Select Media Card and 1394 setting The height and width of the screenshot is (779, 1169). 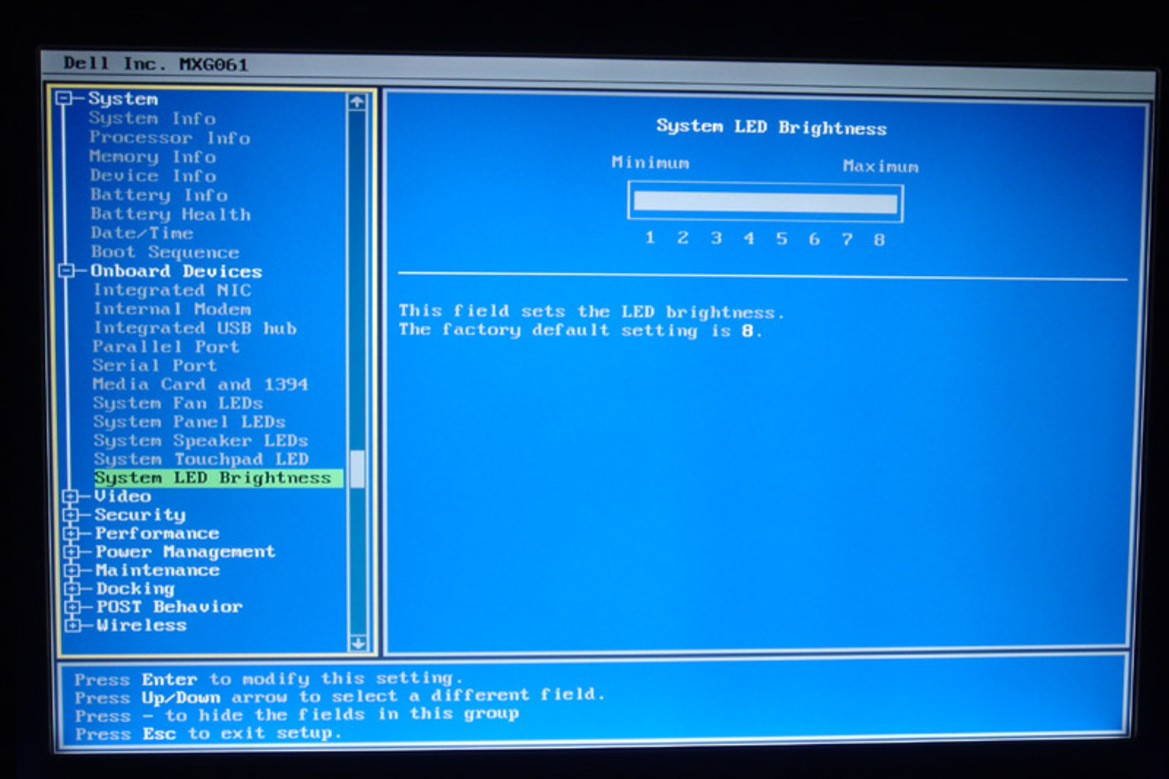pos(200,384)
